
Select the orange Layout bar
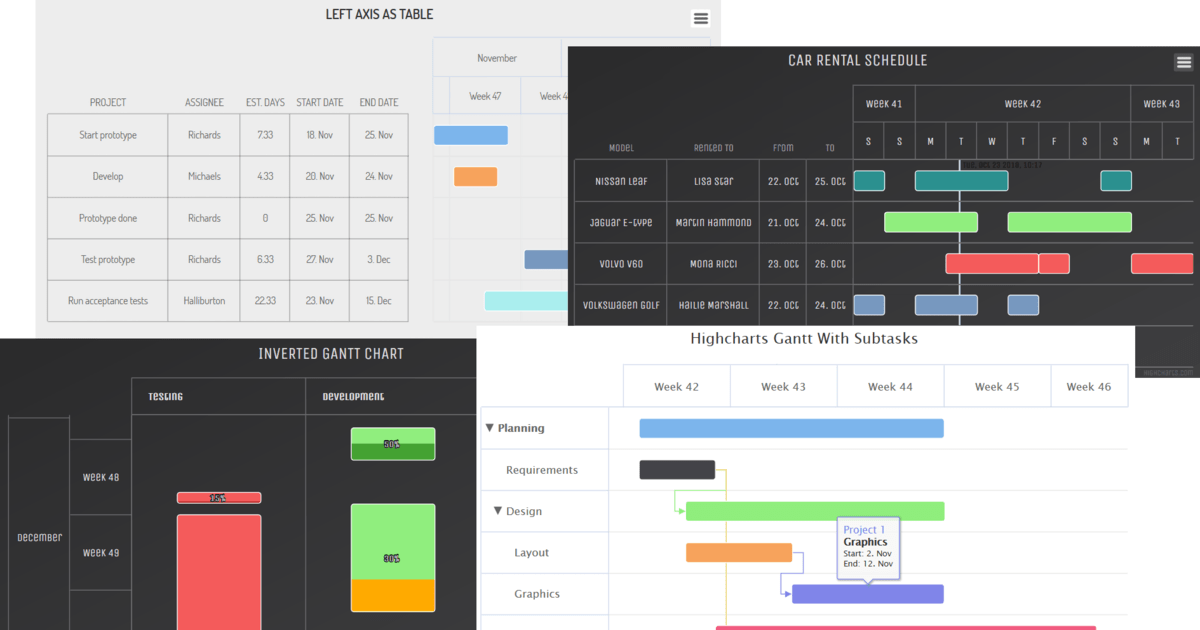[x=739, y=553]
